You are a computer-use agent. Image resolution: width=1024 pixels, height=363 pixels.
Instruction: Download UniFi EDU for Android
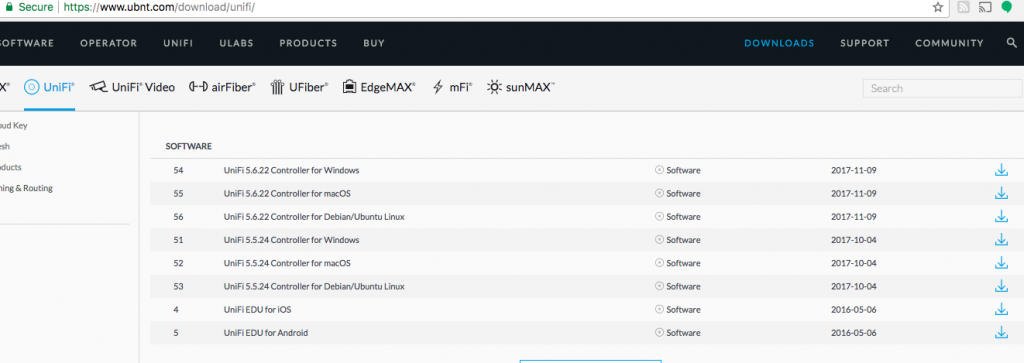click(1000, 333)
